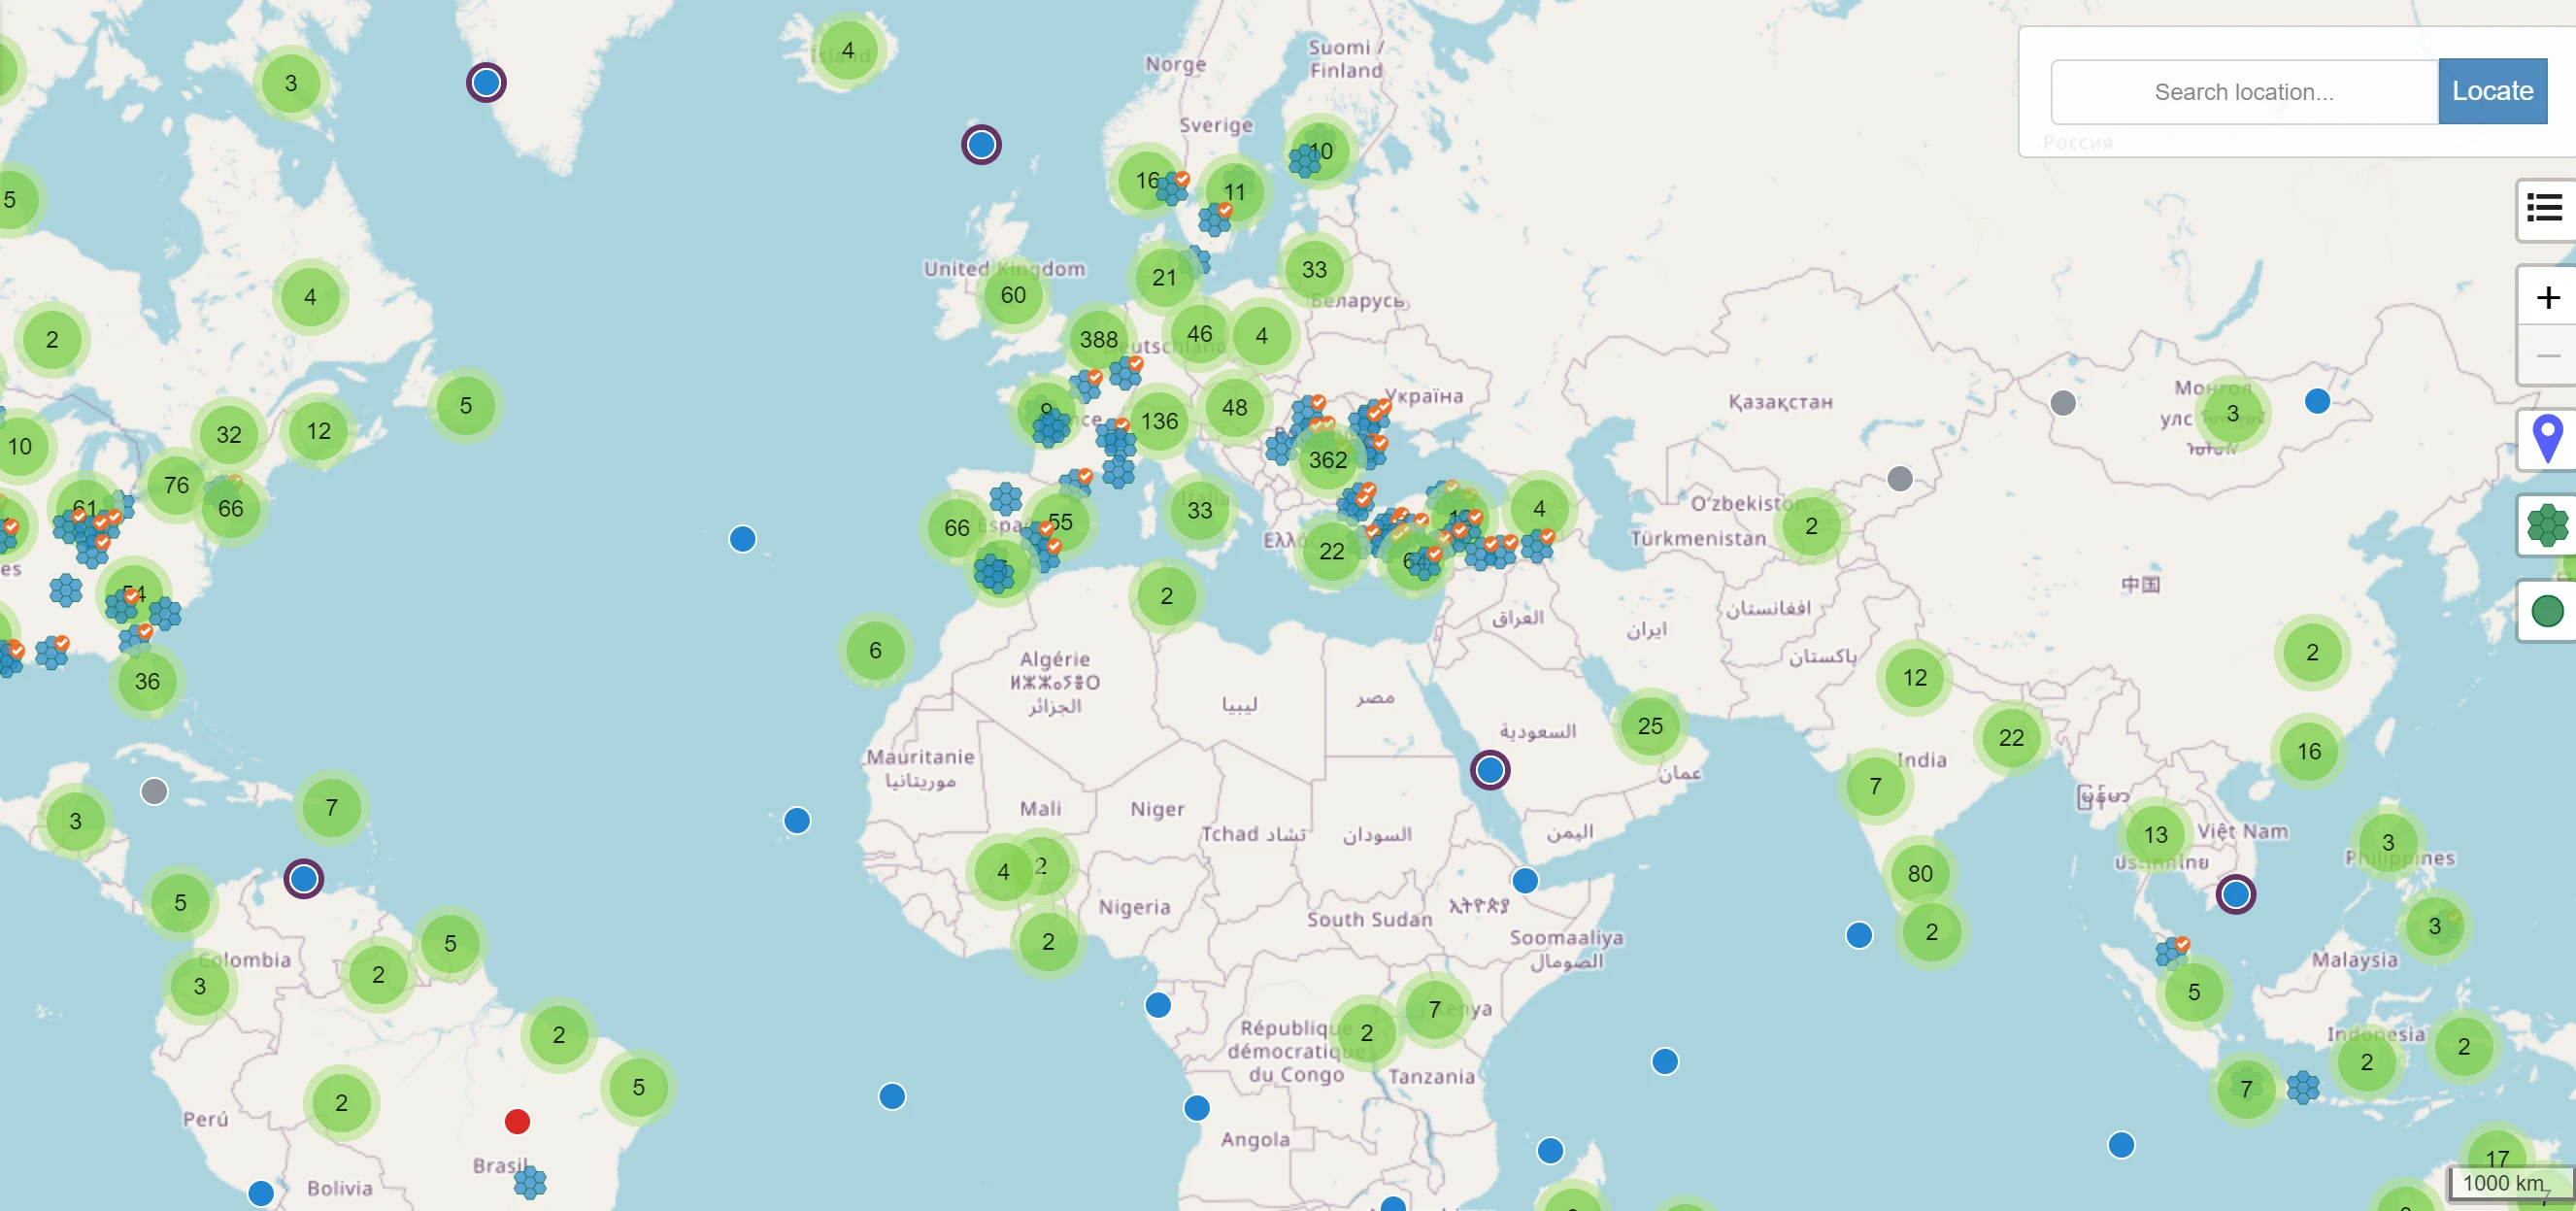Expand the 362 cluster in the Balkans

click(x=1327, y=460)
